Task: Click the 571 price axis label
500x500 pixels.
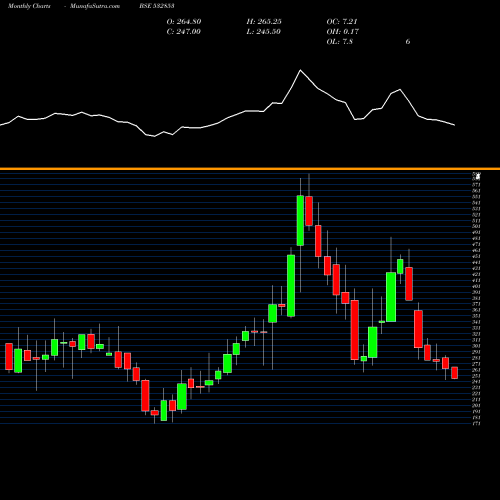Action: coord(476,185)
